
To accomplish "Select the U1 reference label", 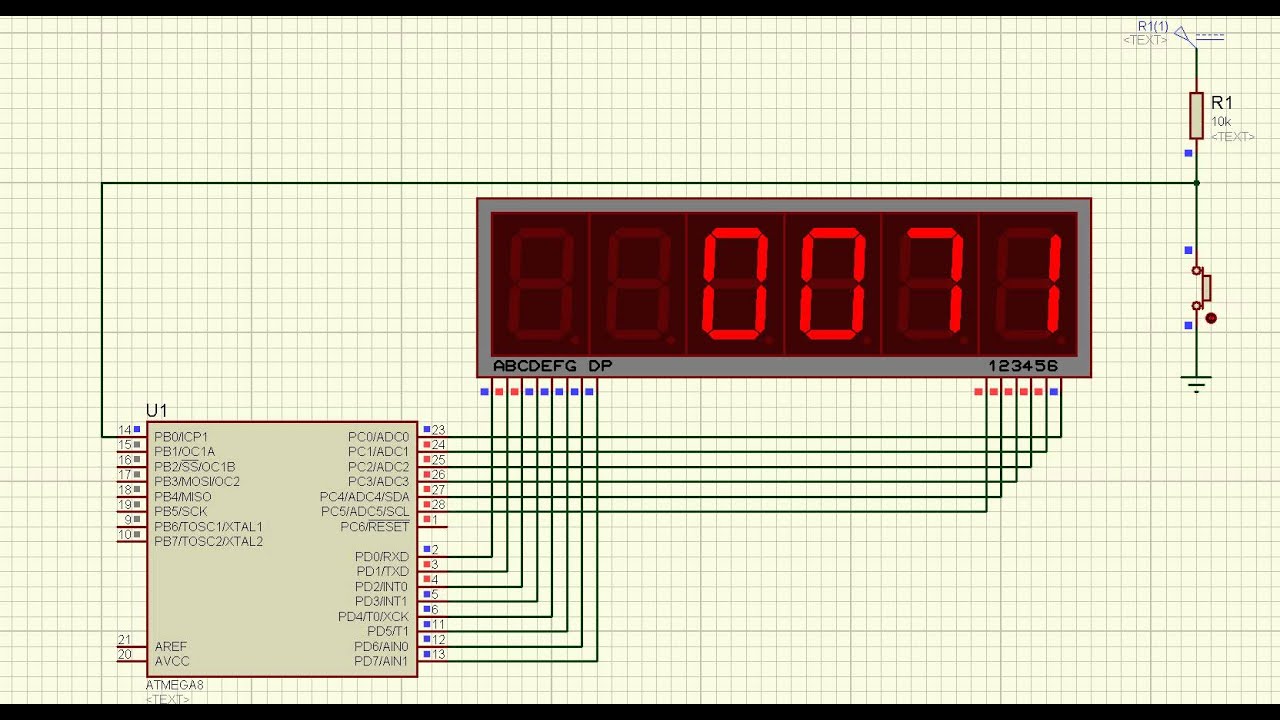I will [x=157, y=411].
